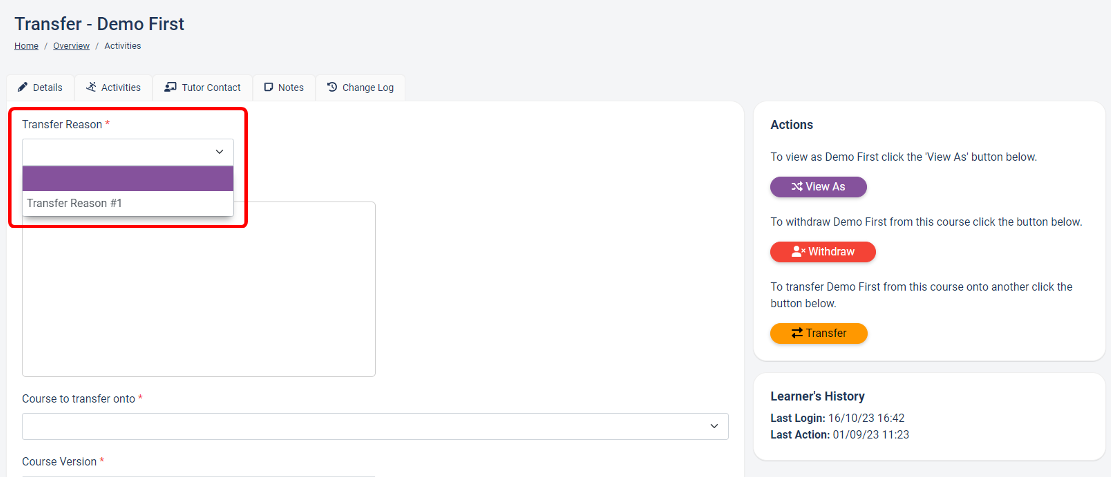Follow the Home breadcrumb link

point(26,46)
